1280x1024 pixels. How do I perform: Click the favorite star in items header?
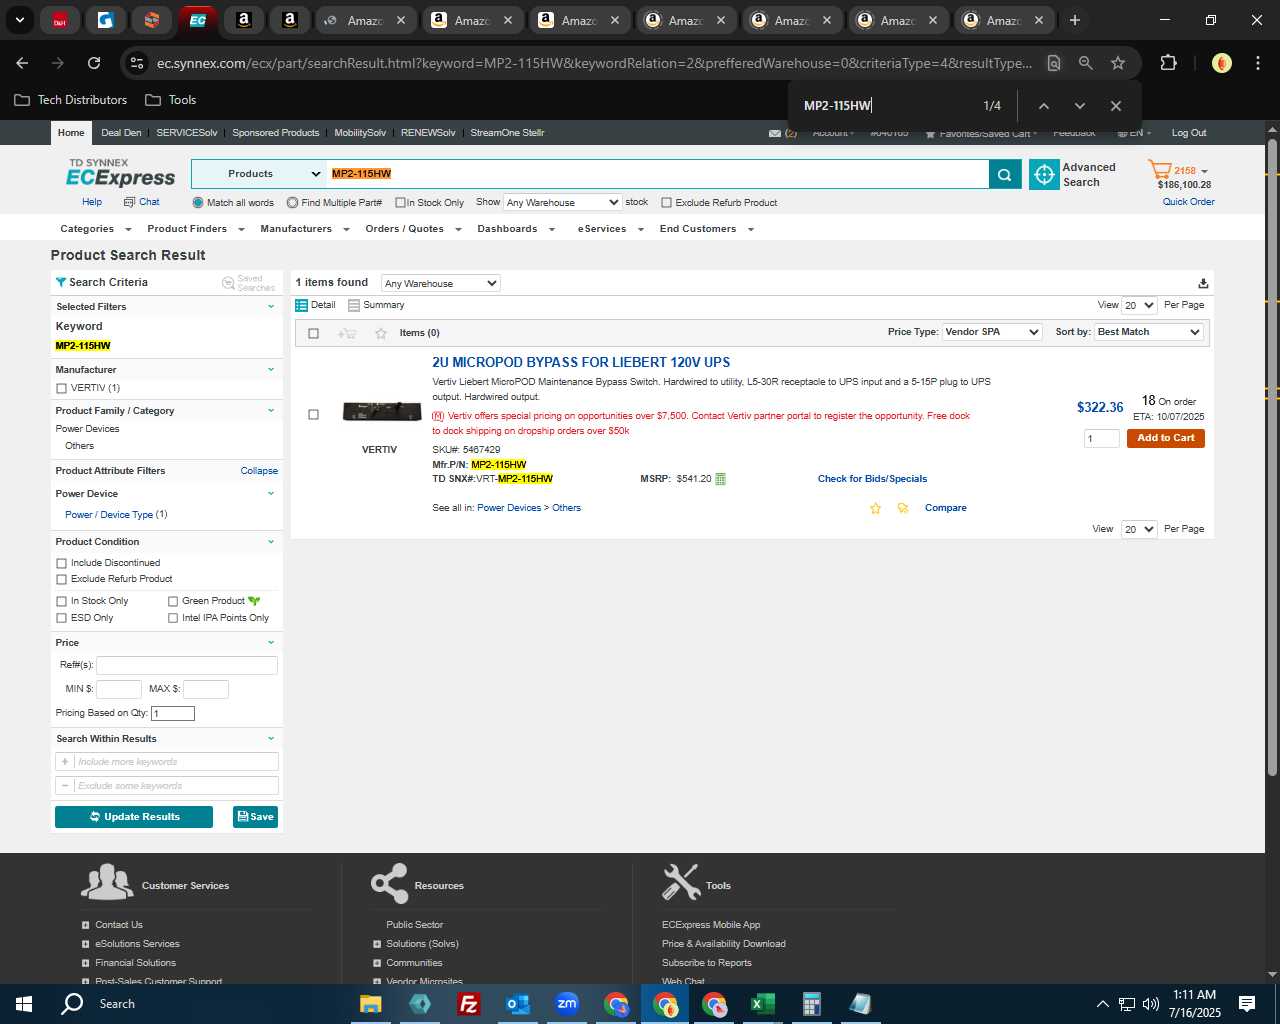click(381, 334)
